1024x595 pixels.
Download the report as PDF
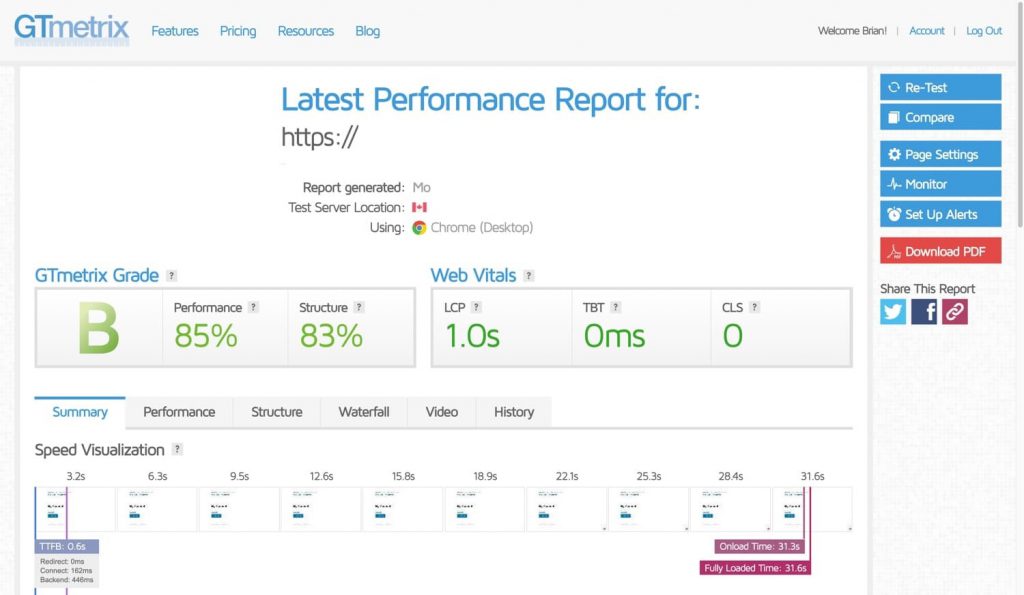point(940,251)
